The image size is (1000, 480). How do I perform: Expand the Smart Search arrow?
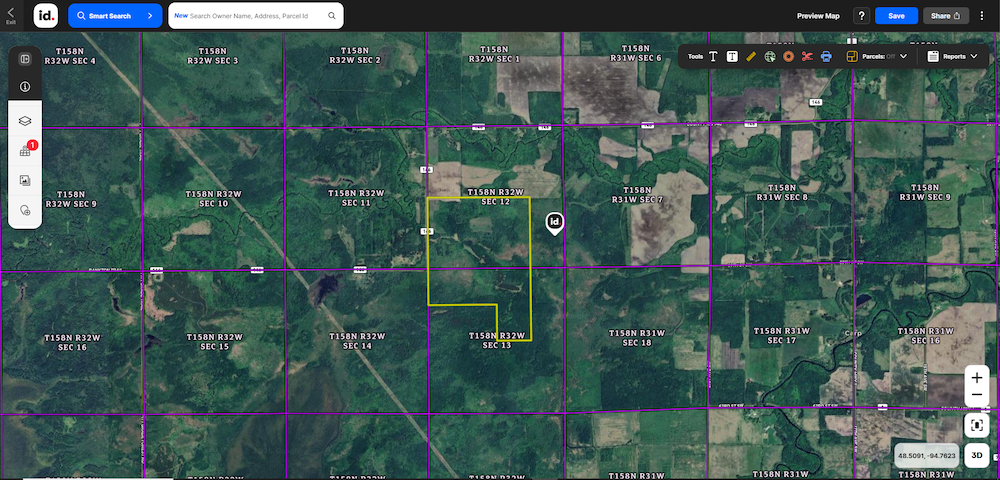click(149, 16)
